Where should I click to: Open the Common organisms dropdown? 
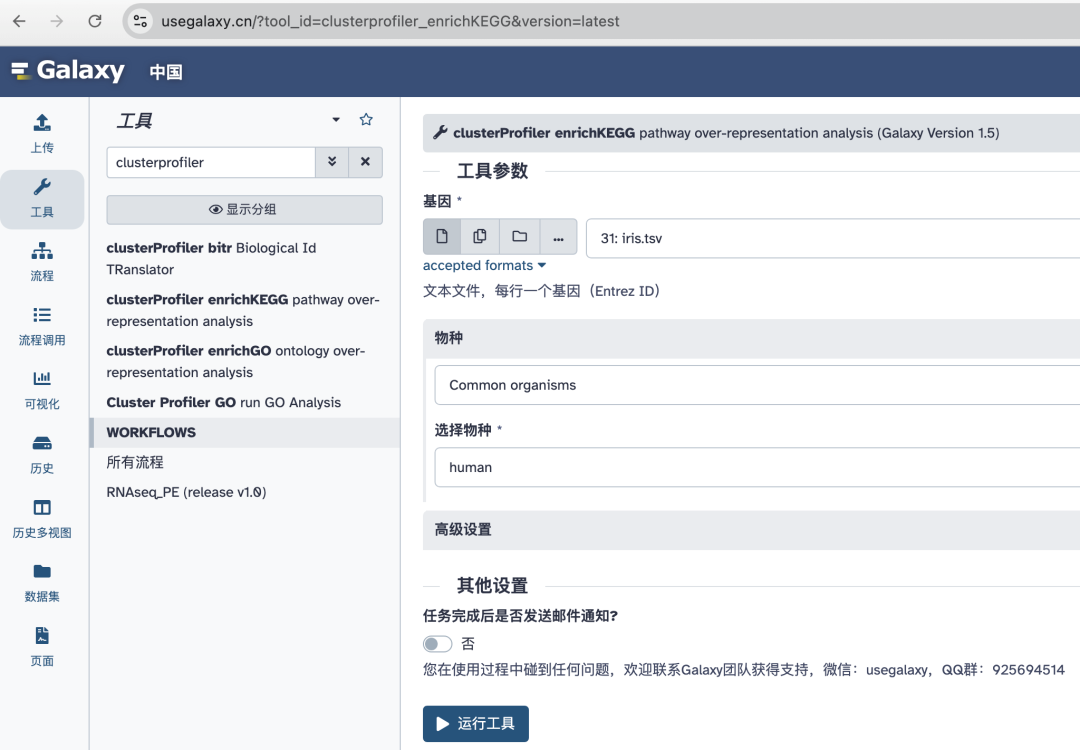(x=757, y=385)
